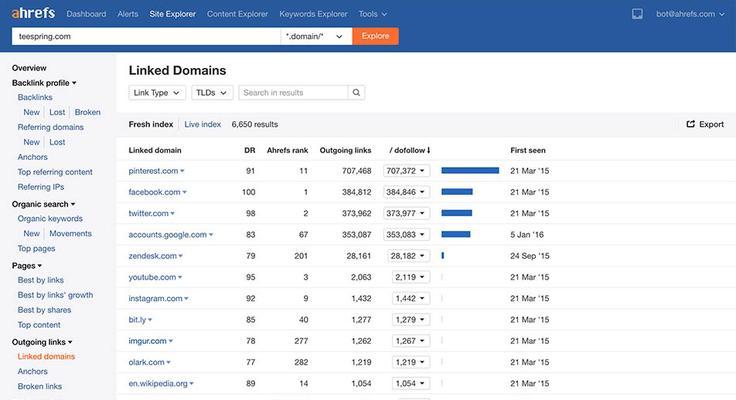Viewport: 736px width, 400px height.
Task: Open the en.wikipedia.org domain caret menu
Action: (x=192, y=384)
